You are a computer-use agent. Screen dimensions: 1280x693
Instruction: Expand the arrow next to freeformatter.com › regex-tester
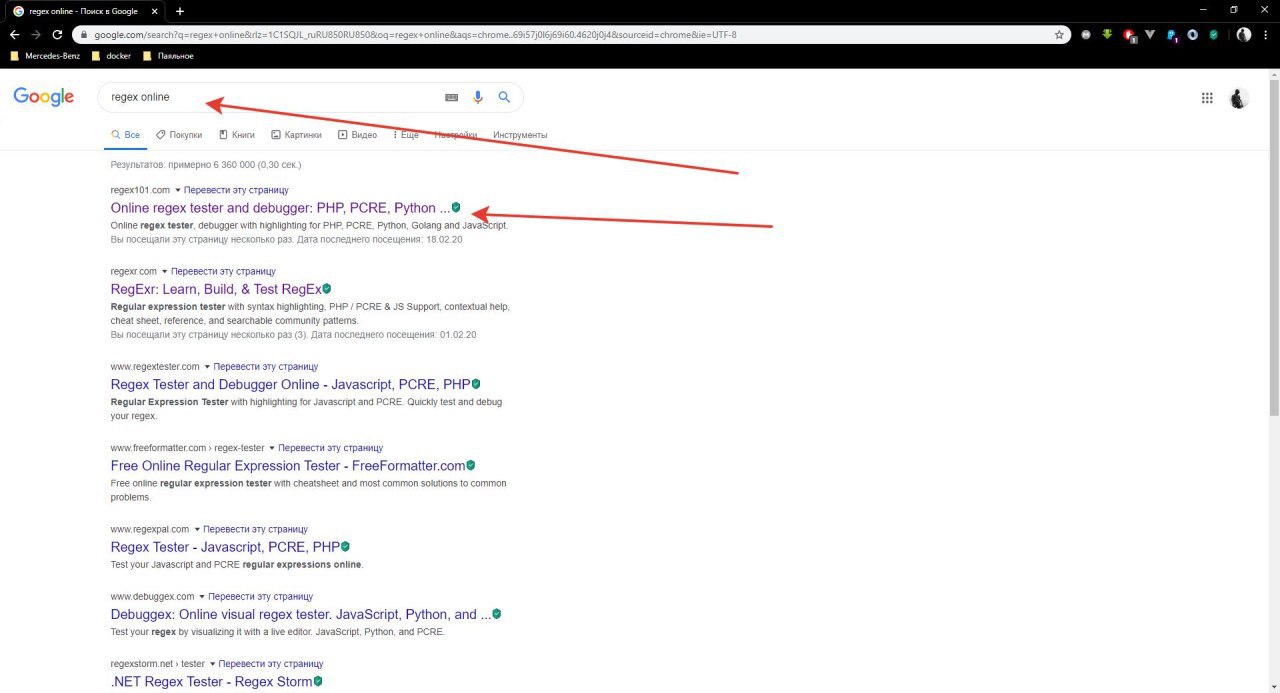pos(272,448)
